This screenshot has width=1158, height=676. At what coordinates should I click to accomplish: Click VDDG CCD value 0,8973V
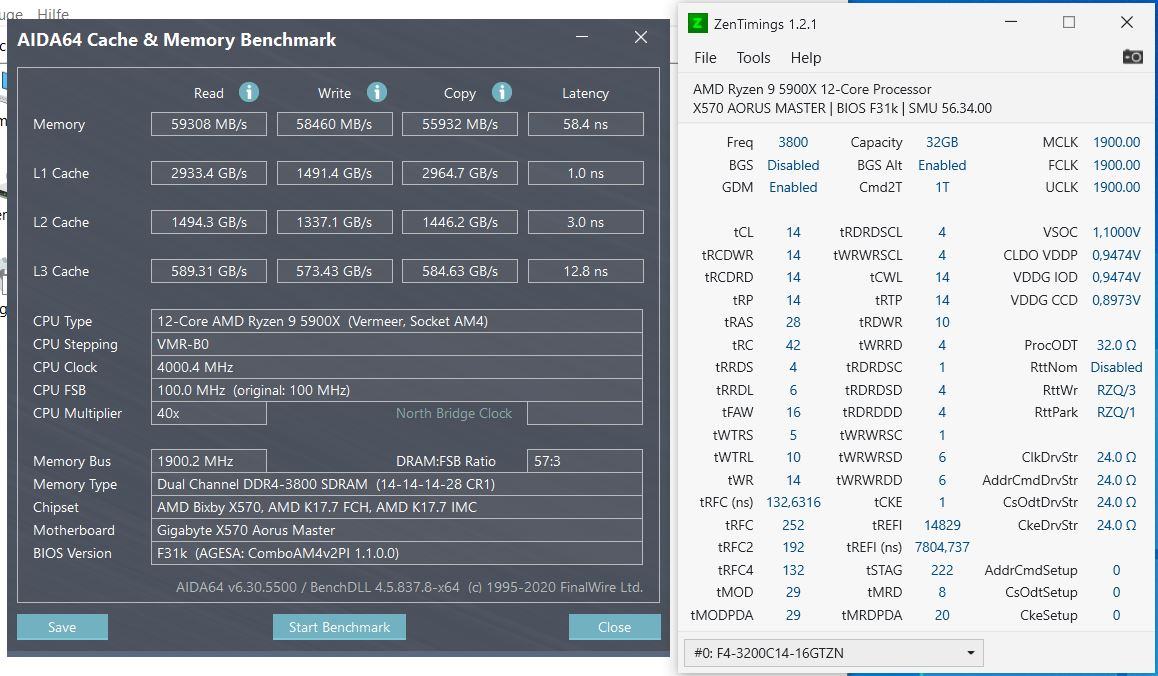pyautogui.click(x=1116, y=300)
